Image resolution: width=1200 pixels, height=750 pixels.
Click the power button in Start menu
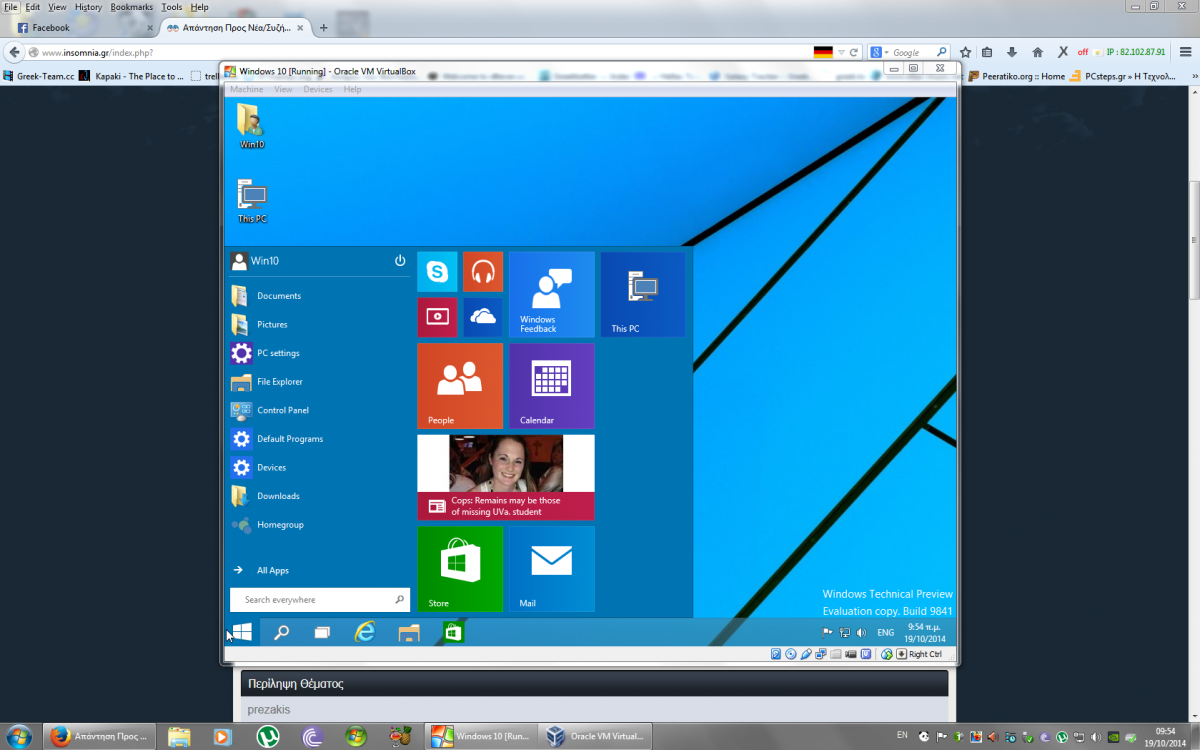click(400, 261)
